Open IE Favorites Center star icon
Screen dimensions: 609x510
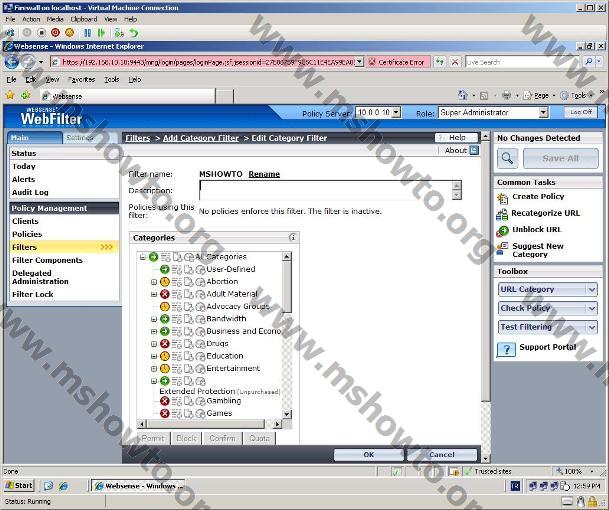pyautogui.click(x=10, y=95)
